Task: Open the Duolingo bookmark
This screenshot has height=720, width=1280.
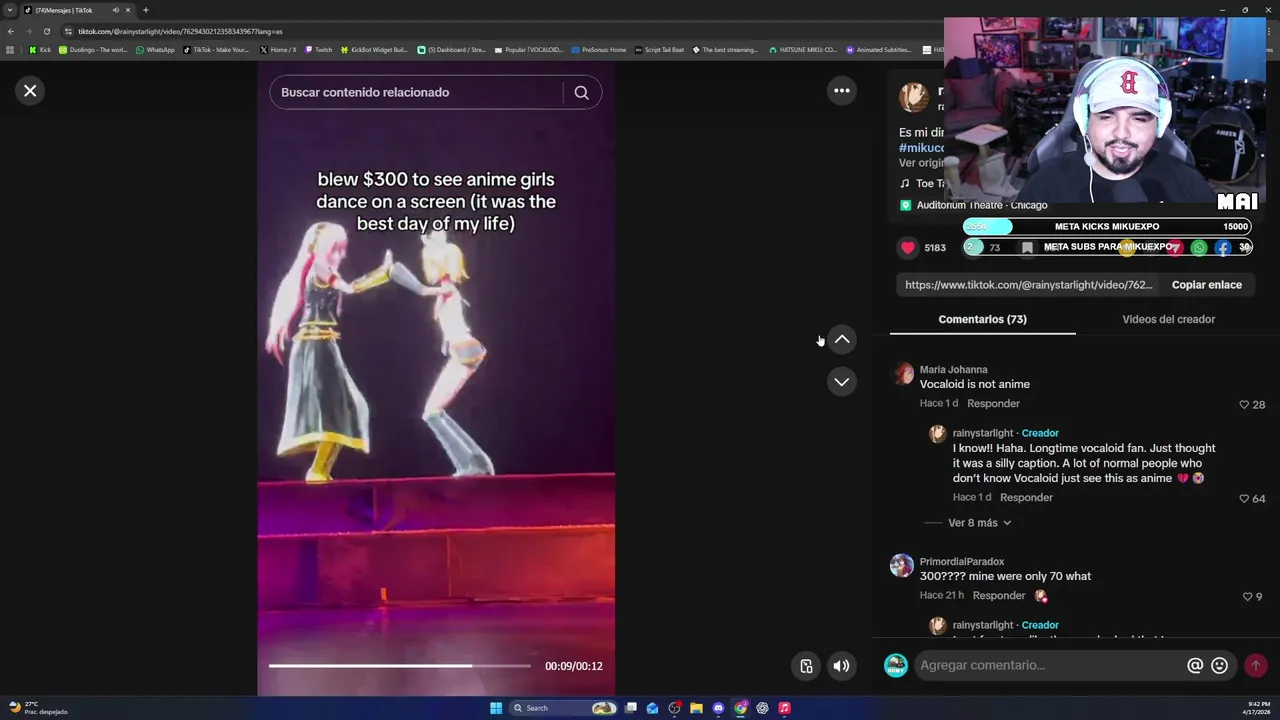Action: point(93,50)
